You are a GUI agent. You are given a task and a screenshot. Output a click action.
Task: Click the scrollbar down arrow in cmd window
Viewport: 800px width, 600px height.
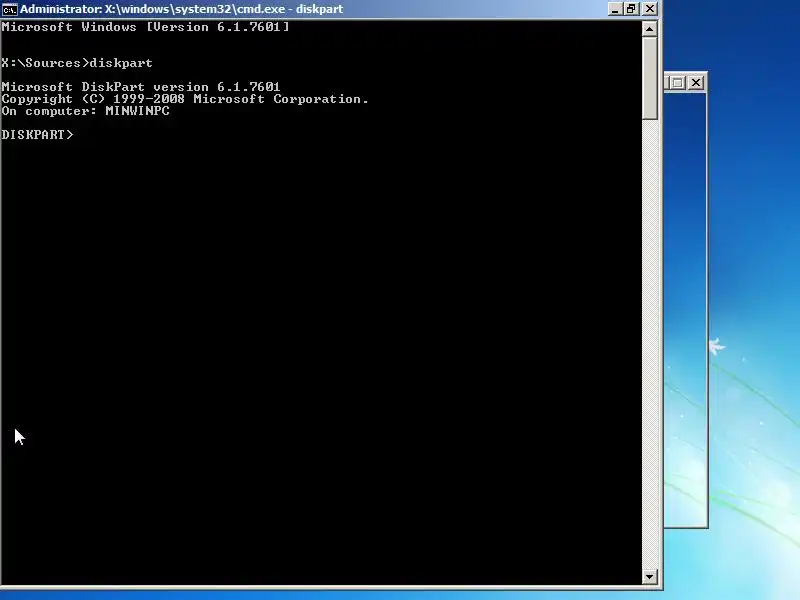point(649,577)
